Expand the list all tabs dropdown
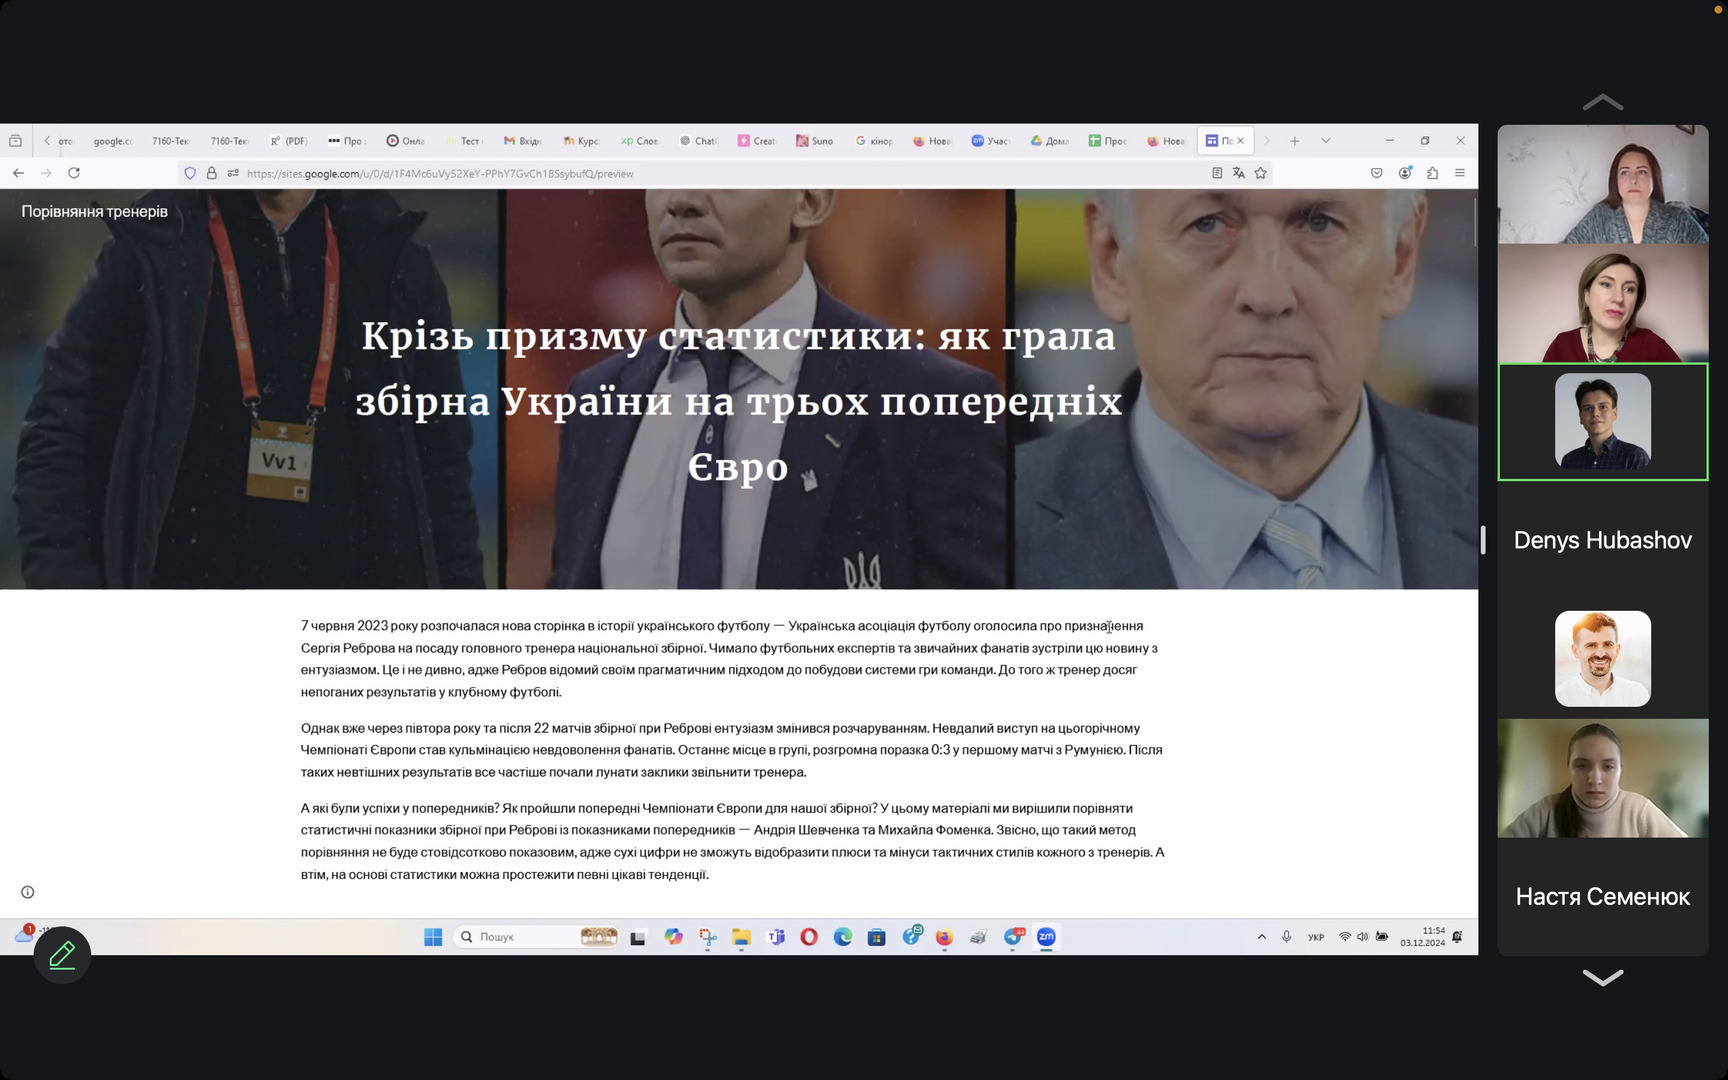The image size is (1728, 1080). (x=1326, y=141)
